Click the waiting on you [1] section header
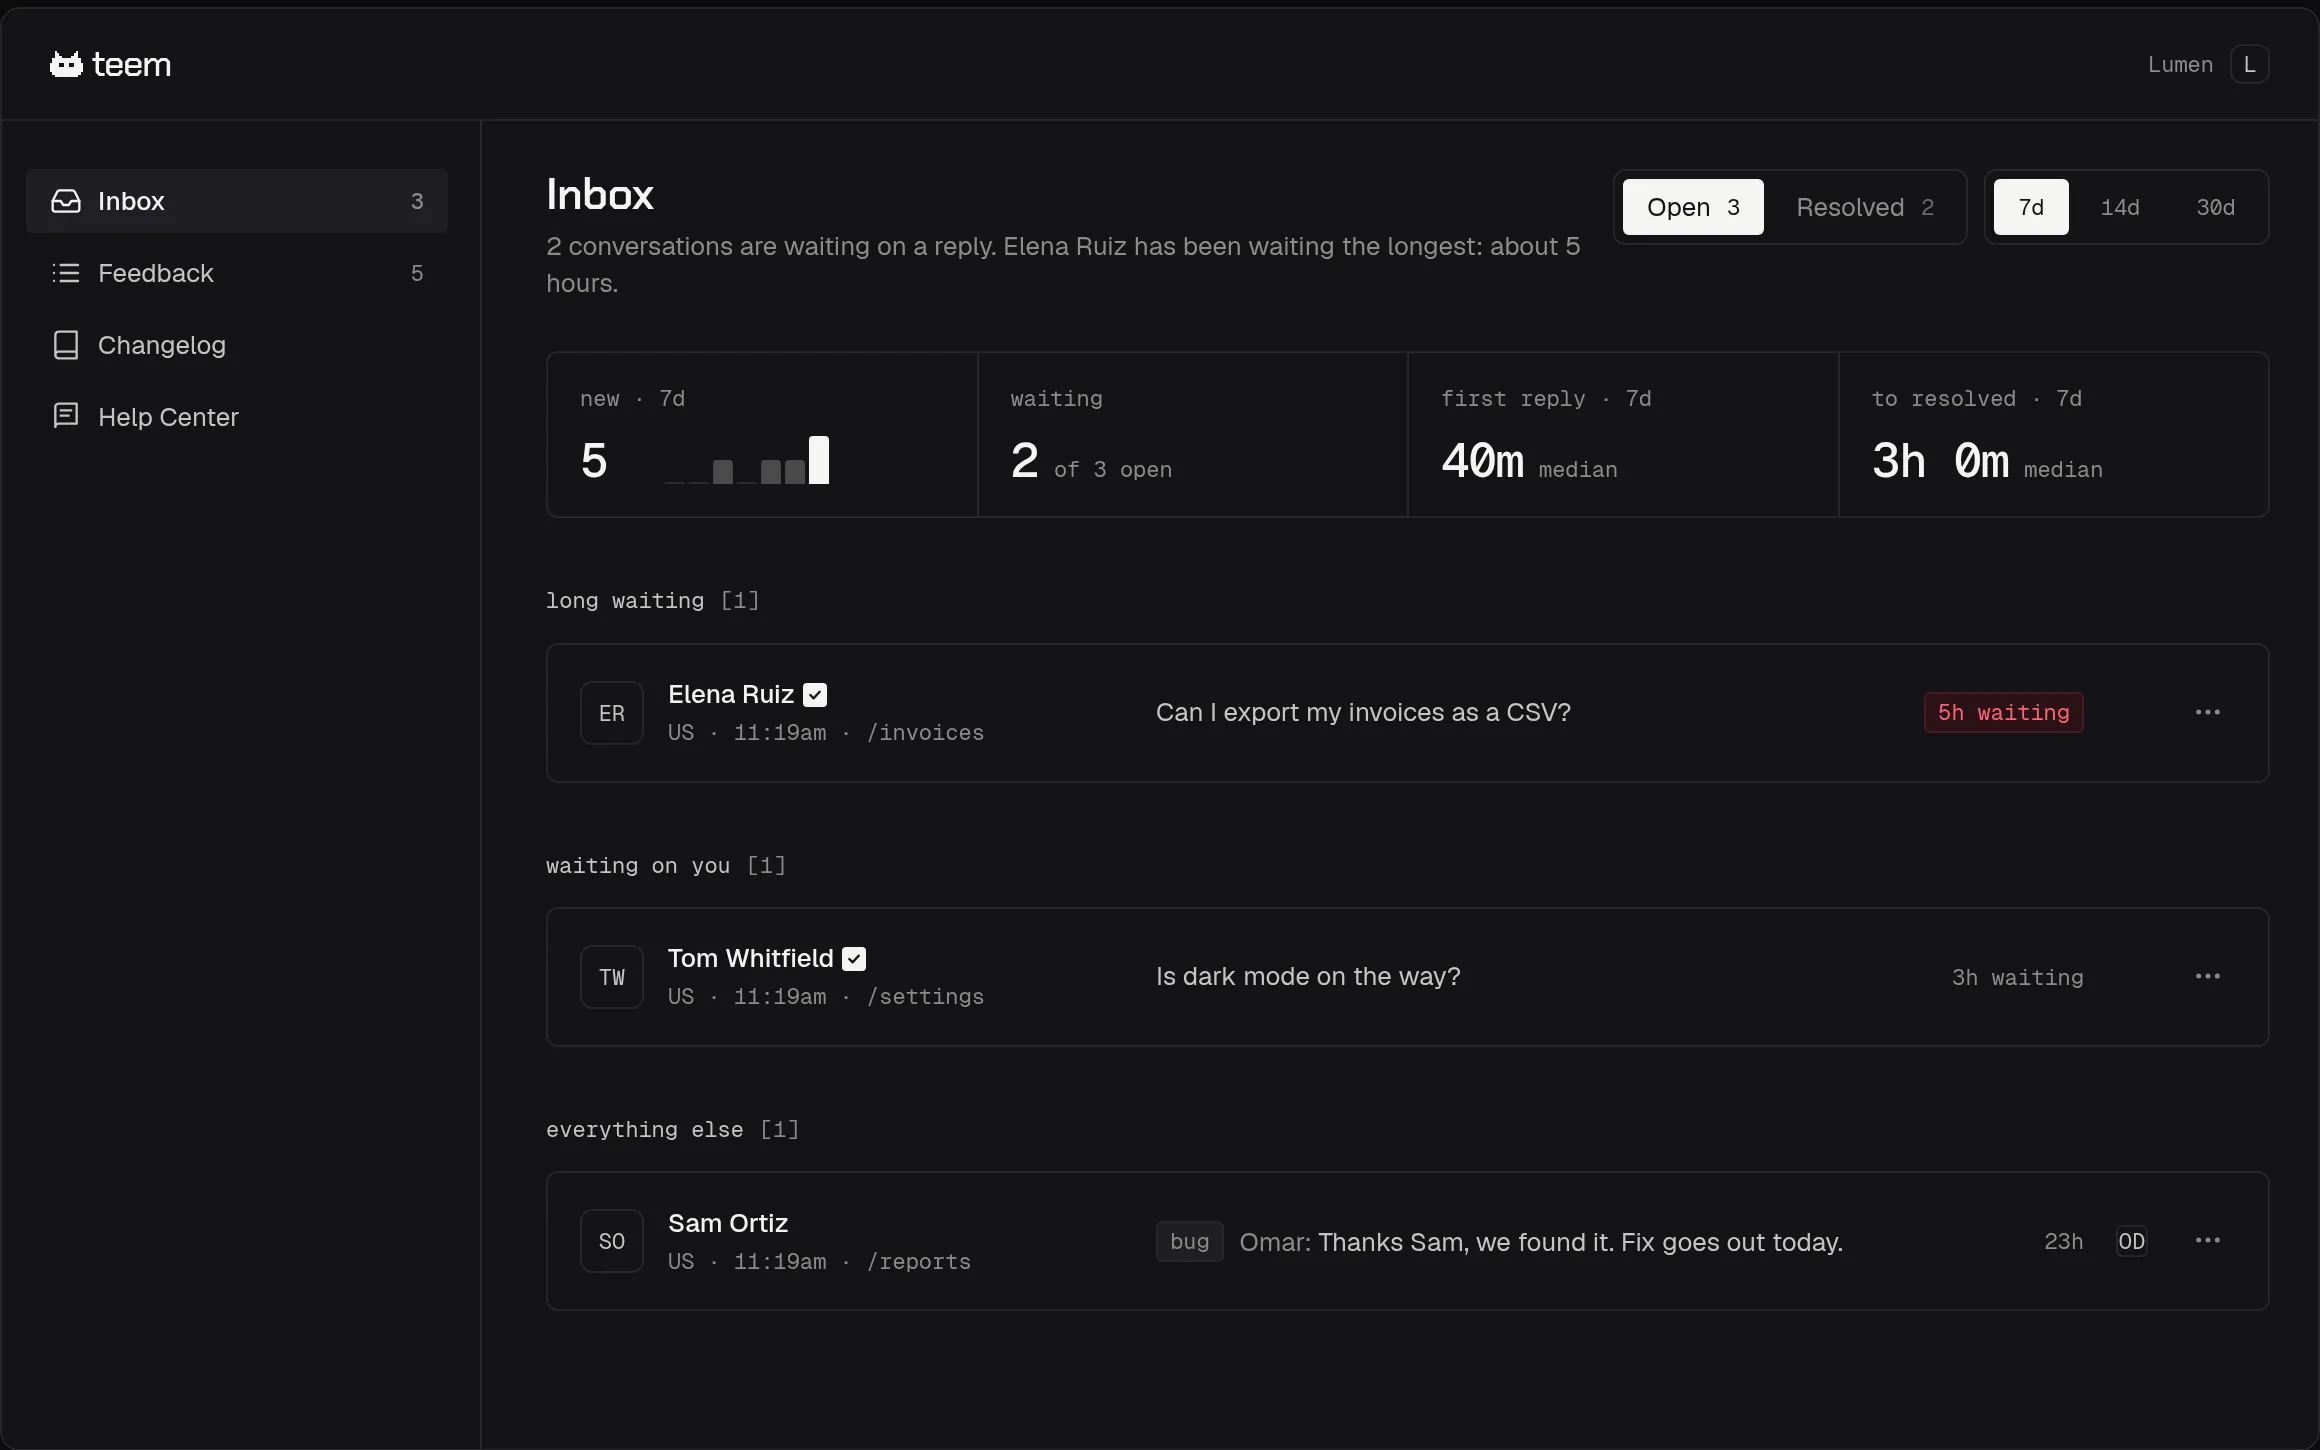The height and width of the screenshot is (1450, 2320). (x=666, y=865)
